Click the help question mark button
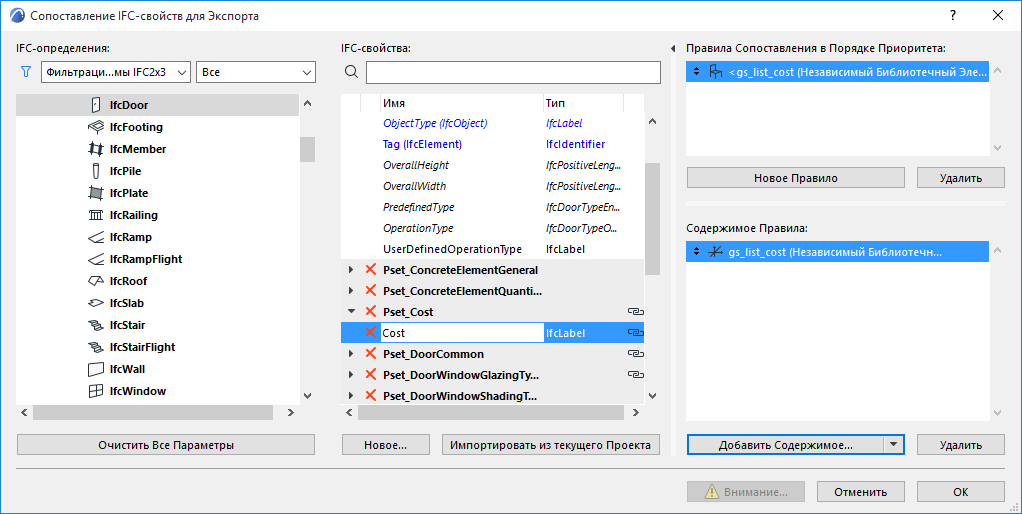Viewport: 1022px width, 514px height. 953,15
